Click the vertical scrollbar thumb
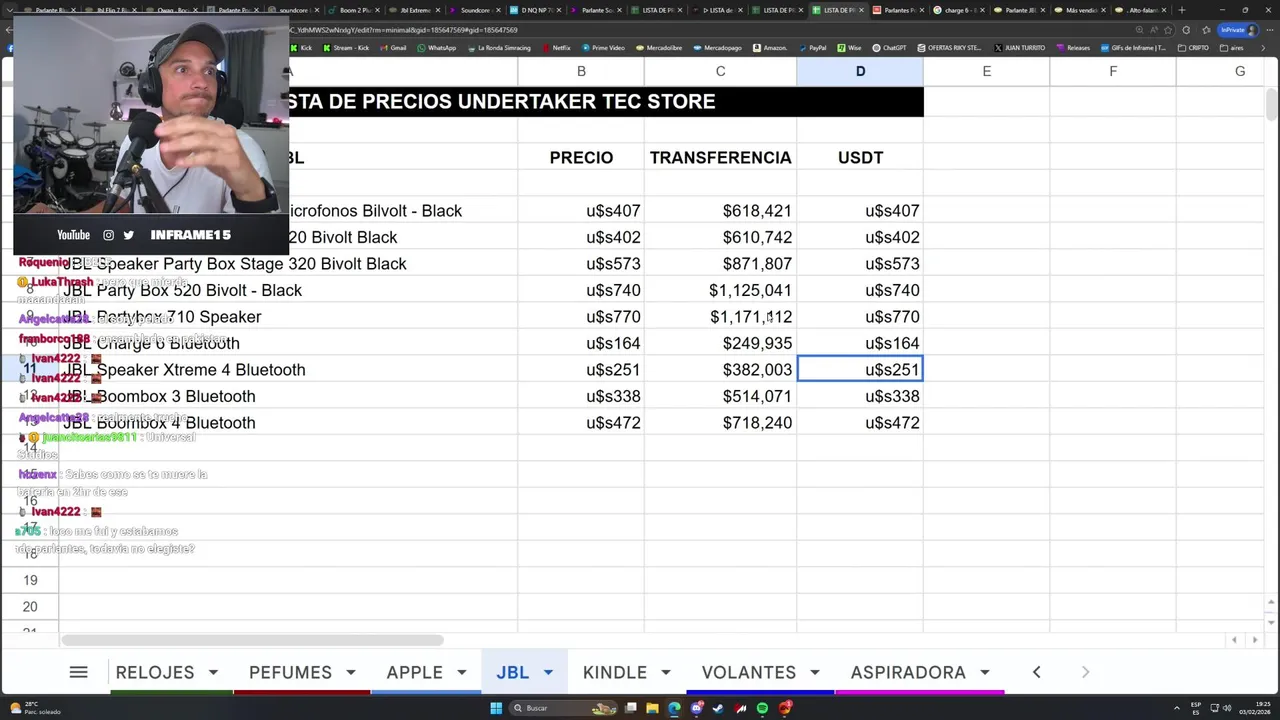Viewport: 1280px width, 720px height. [1271, 104]
